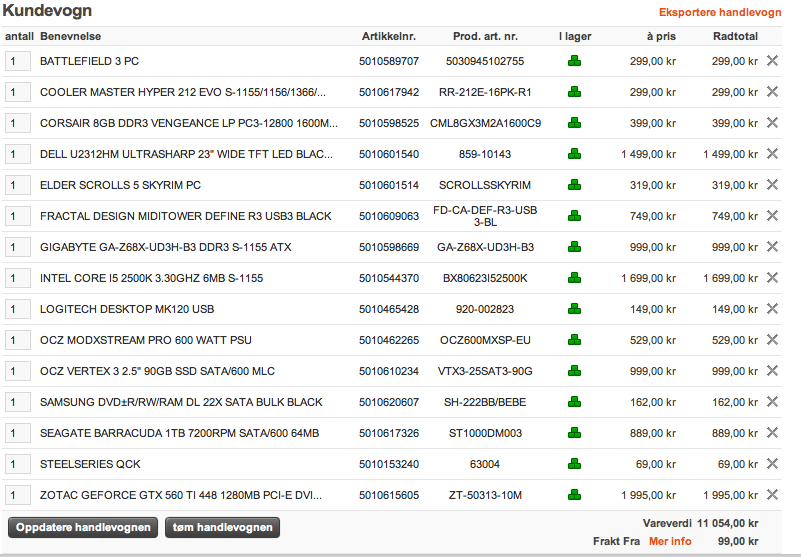Screen dimensions: 801x557
Task: Select product number SH-222BB/BEBE
Action: point(485,402)
